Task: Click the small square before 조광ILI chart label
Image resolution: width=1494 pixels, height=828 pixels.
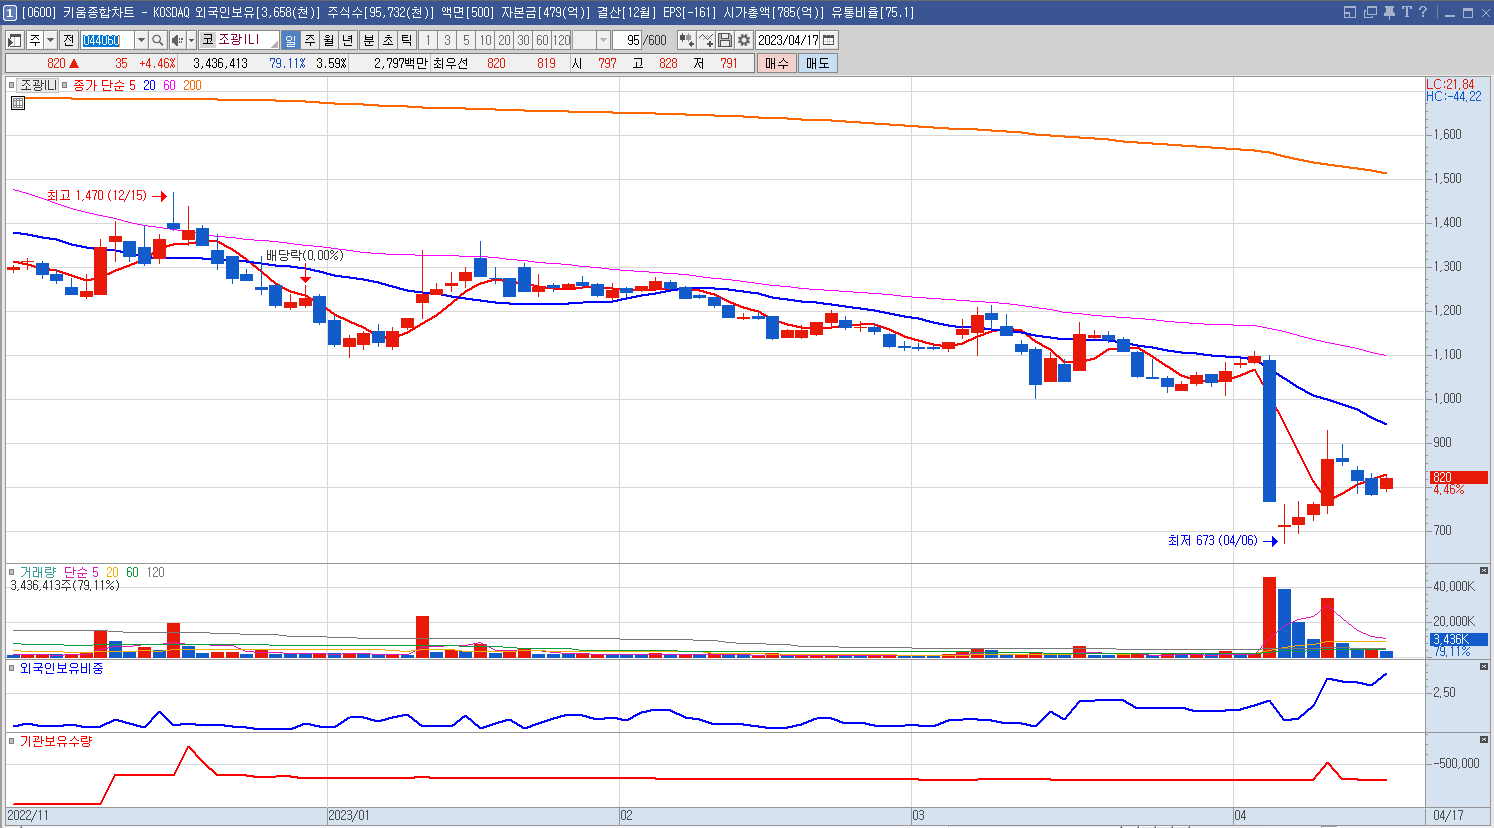Action: [12, 86]
